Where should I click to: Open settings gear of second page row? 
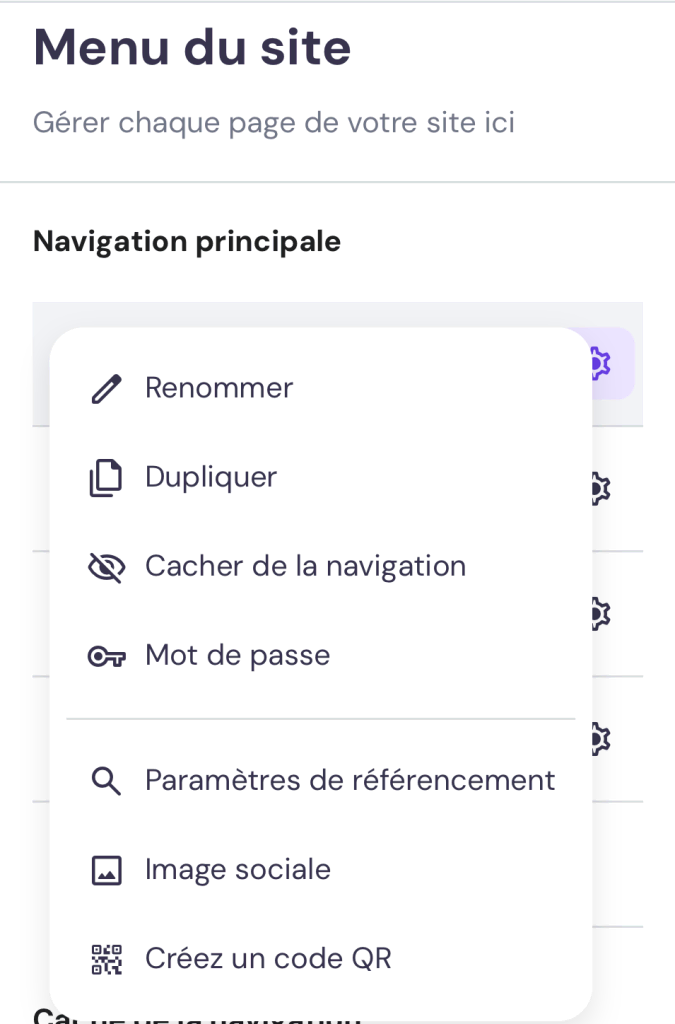(602, 488)
